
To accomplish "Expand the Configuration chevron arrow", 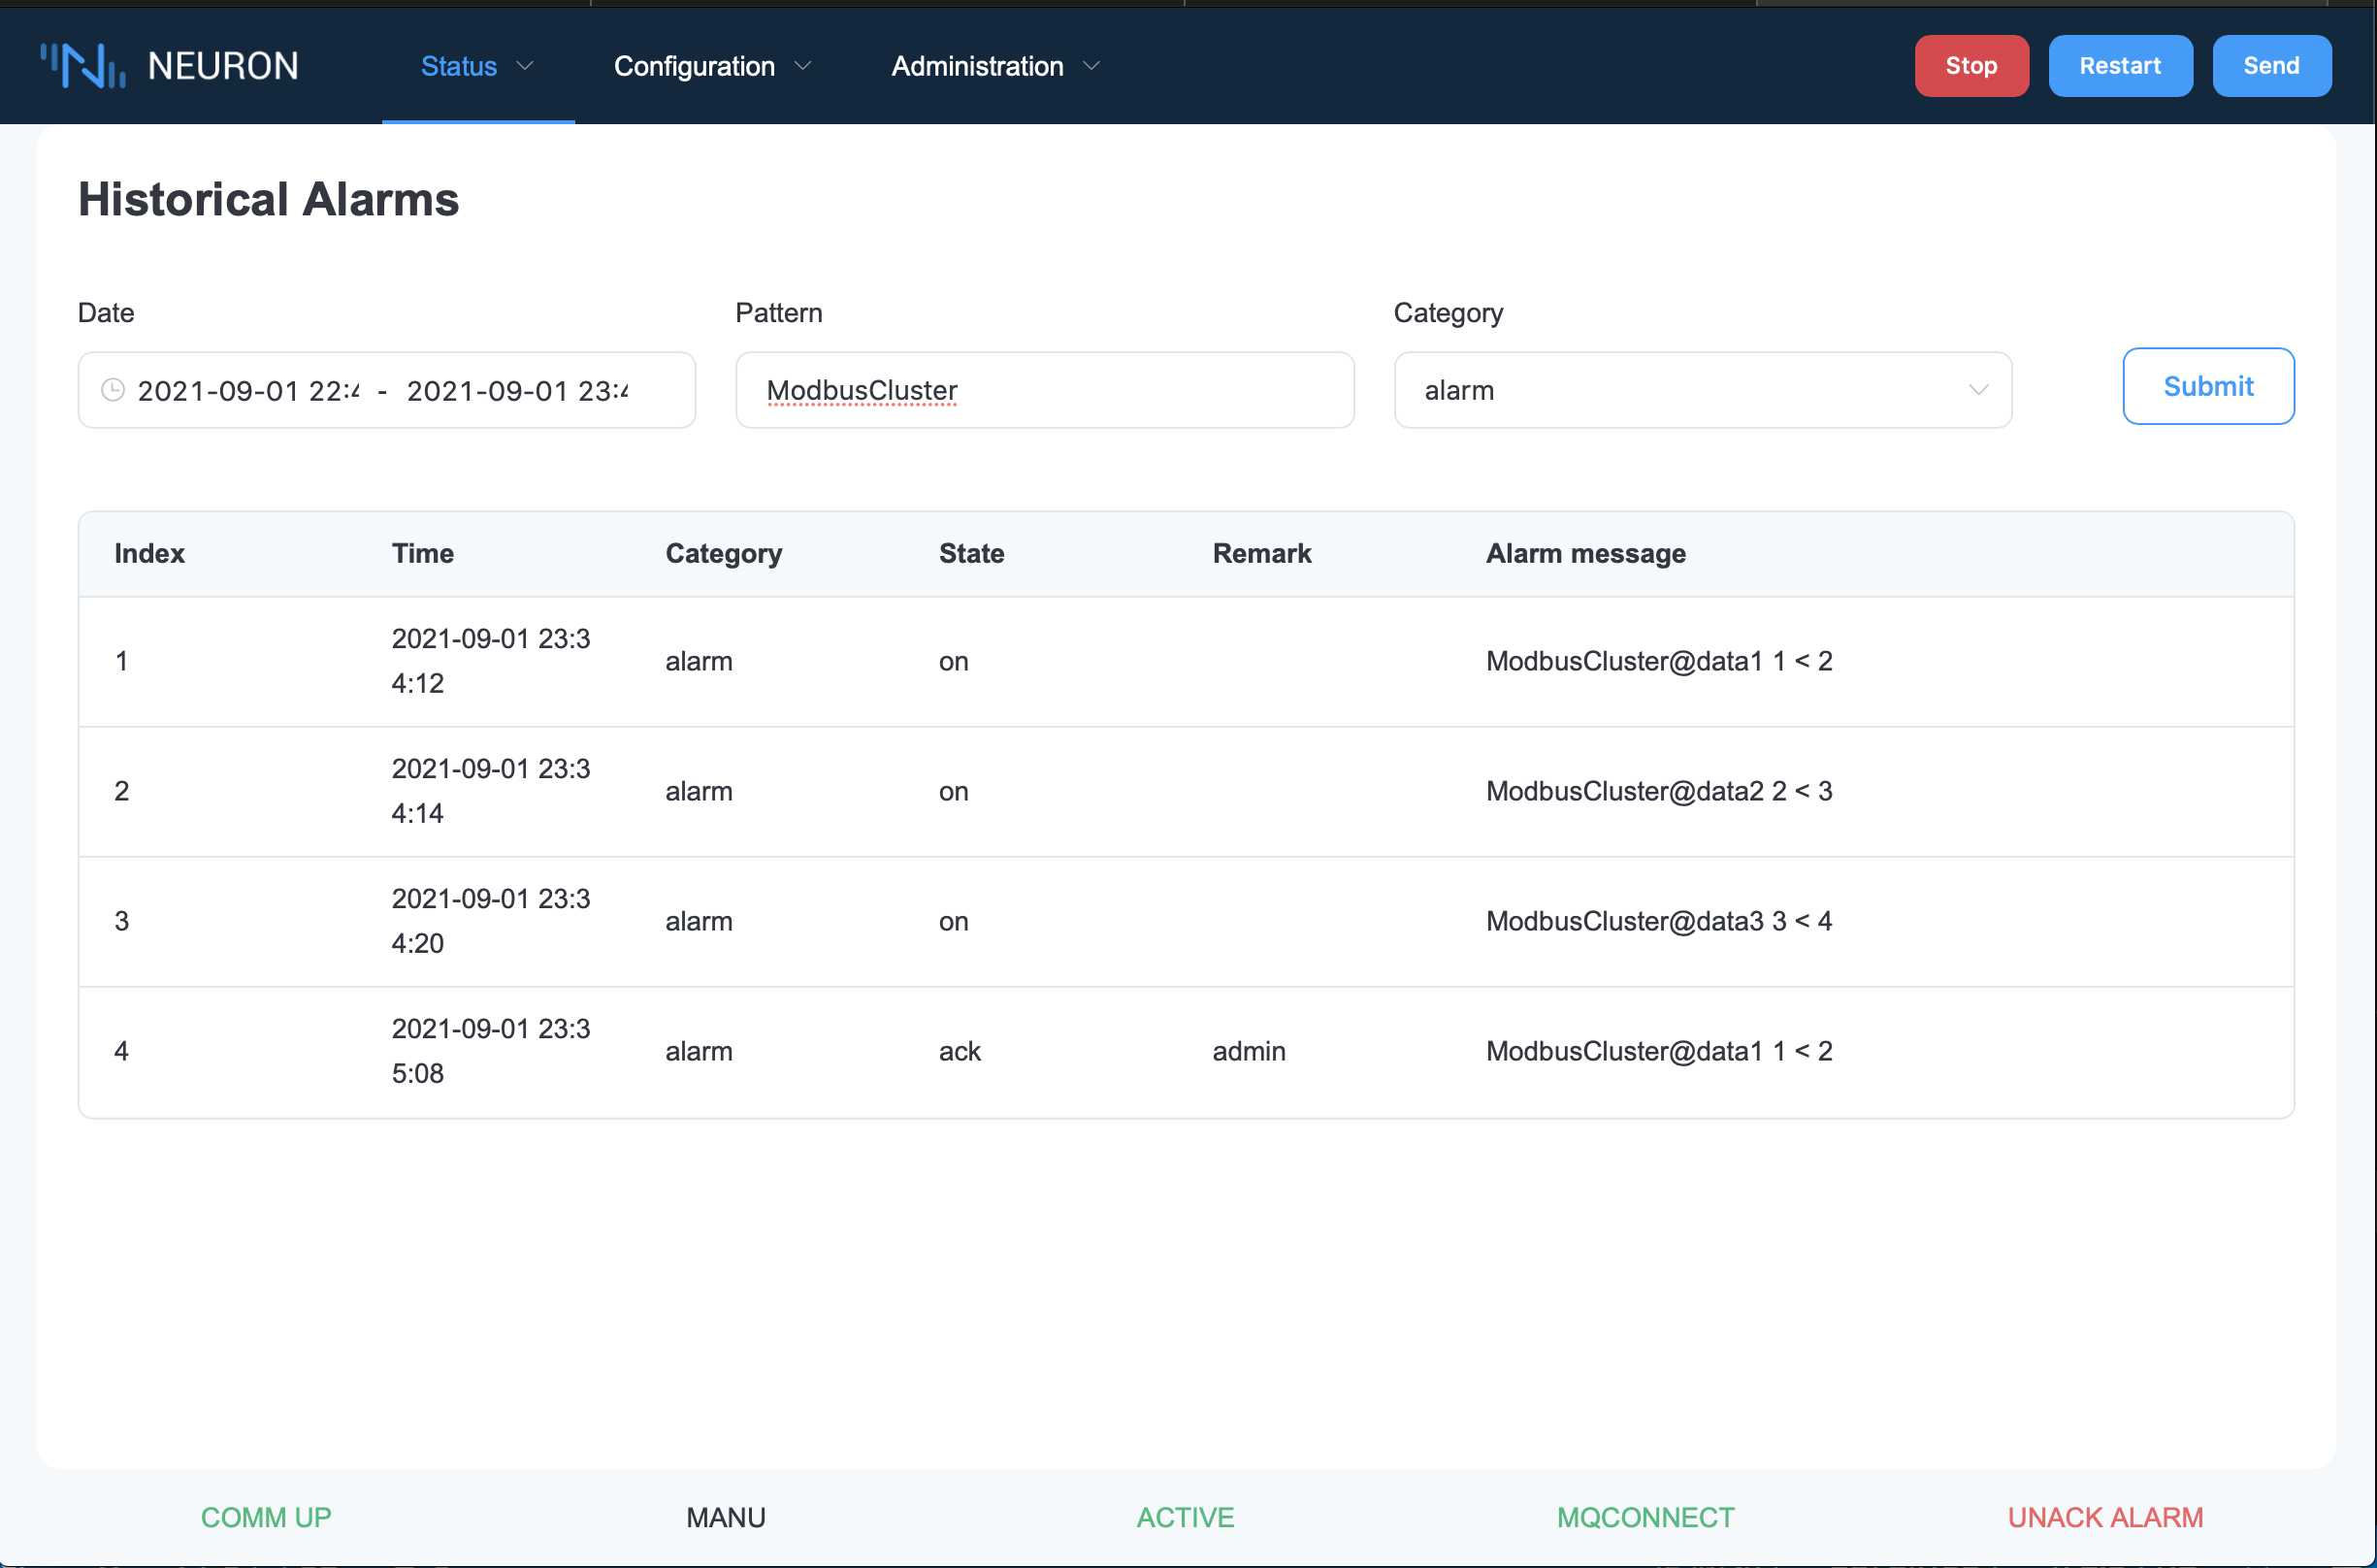I will tap(803, 66).
